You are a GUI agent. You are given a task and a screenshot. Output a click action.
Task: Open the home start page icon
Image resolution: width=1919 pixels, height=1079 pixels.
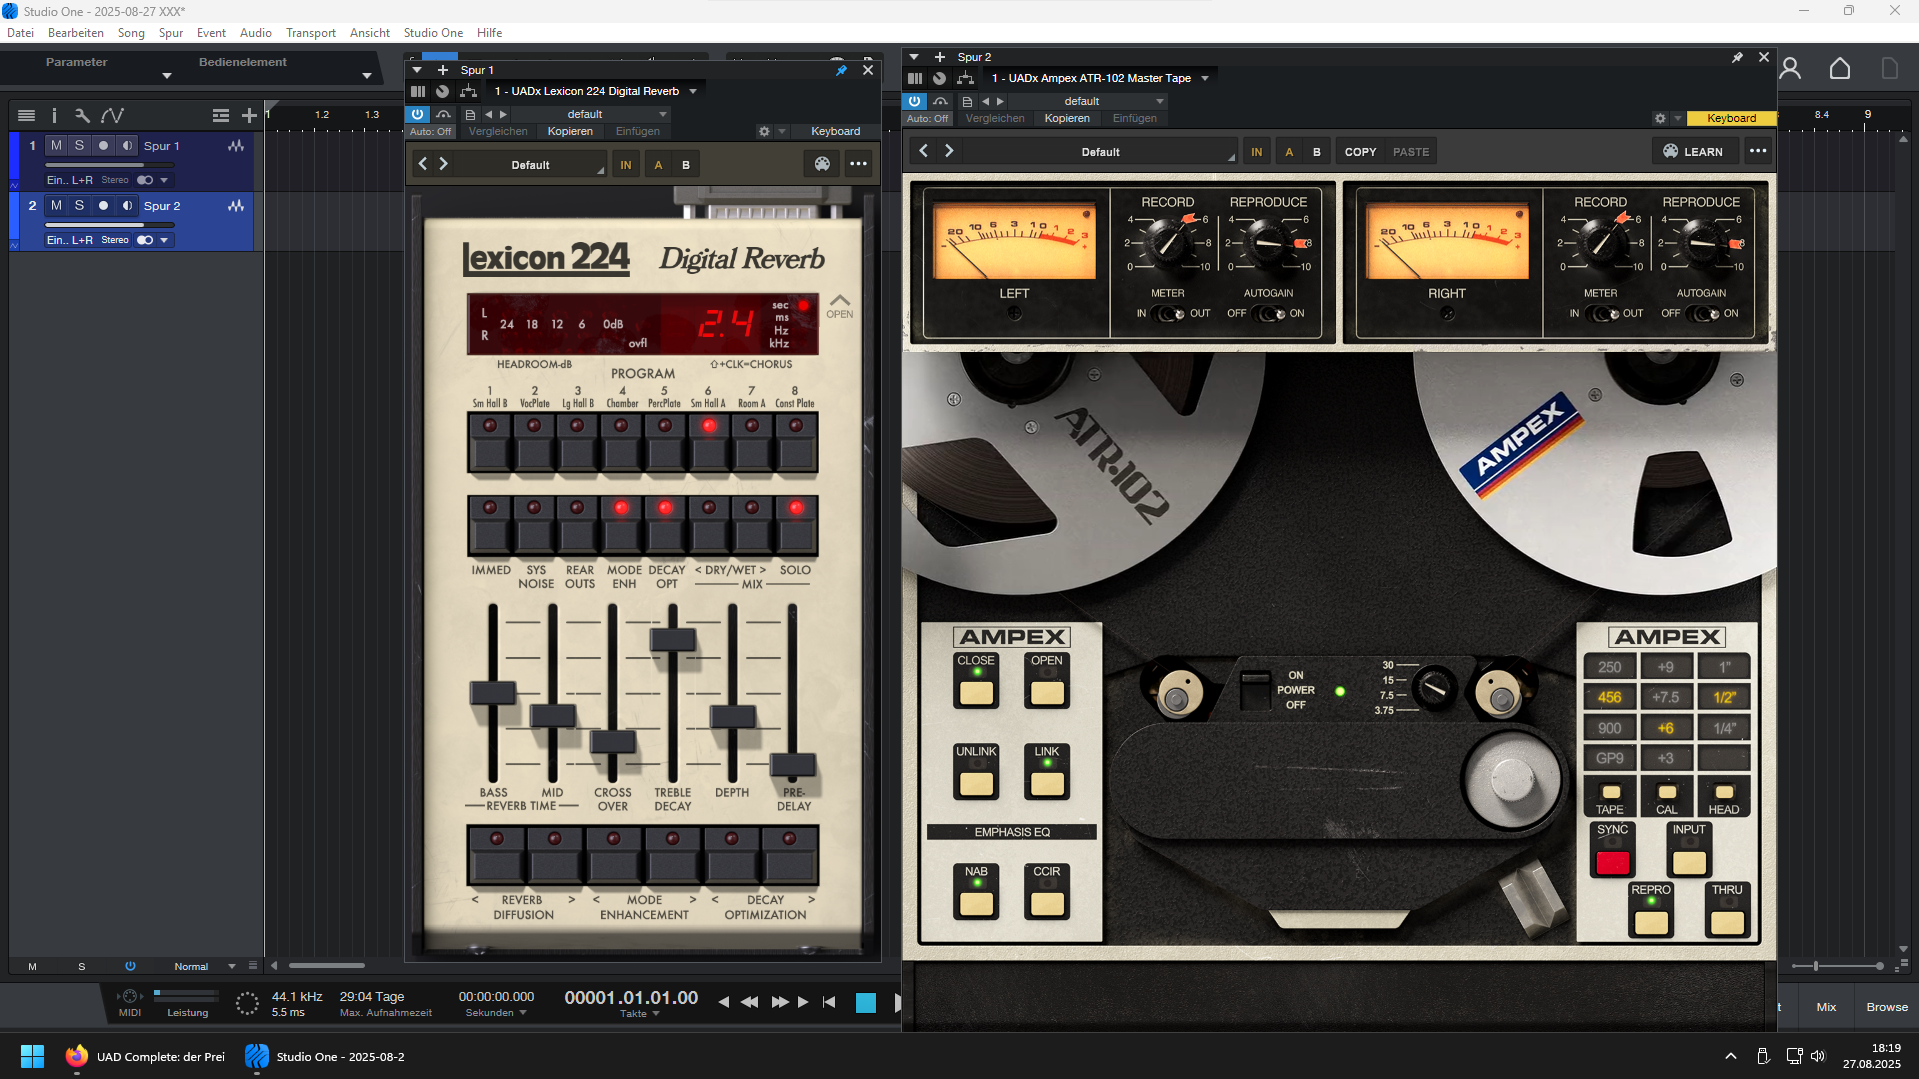point(1840,68)
